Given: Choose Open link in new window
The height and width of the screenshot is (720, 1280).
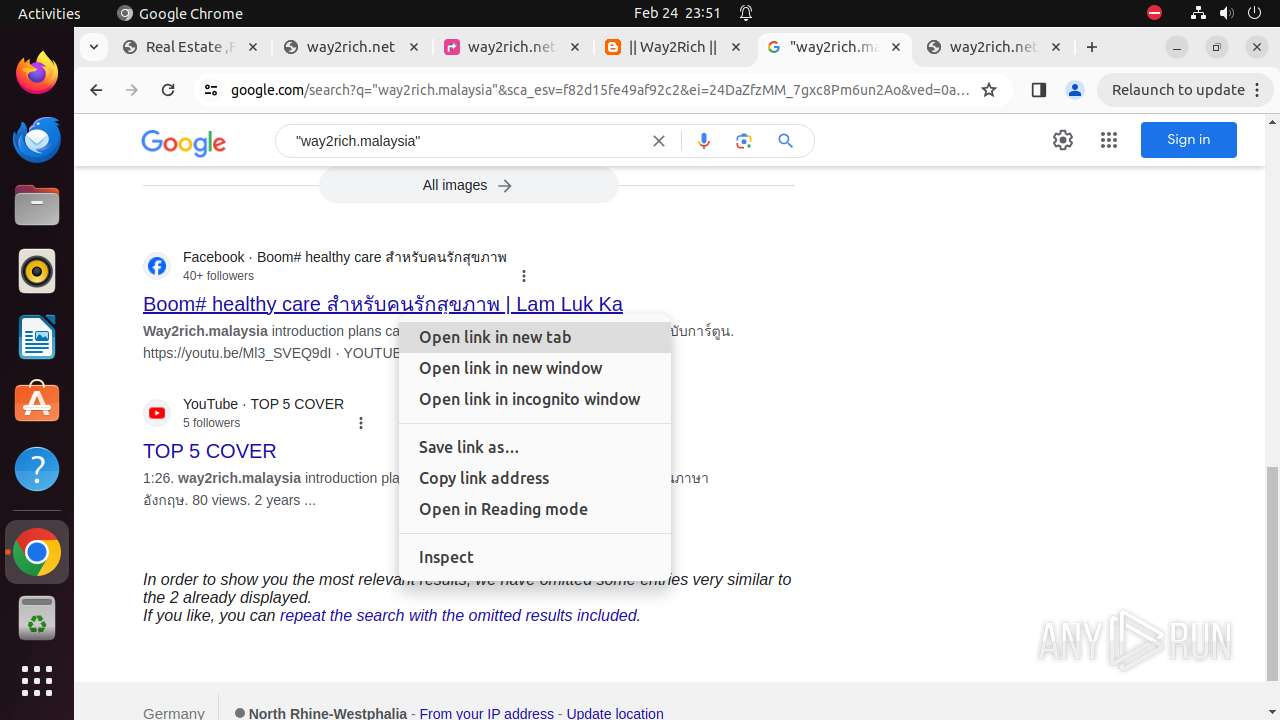Looking at the screenshot, I should (535, 368).
